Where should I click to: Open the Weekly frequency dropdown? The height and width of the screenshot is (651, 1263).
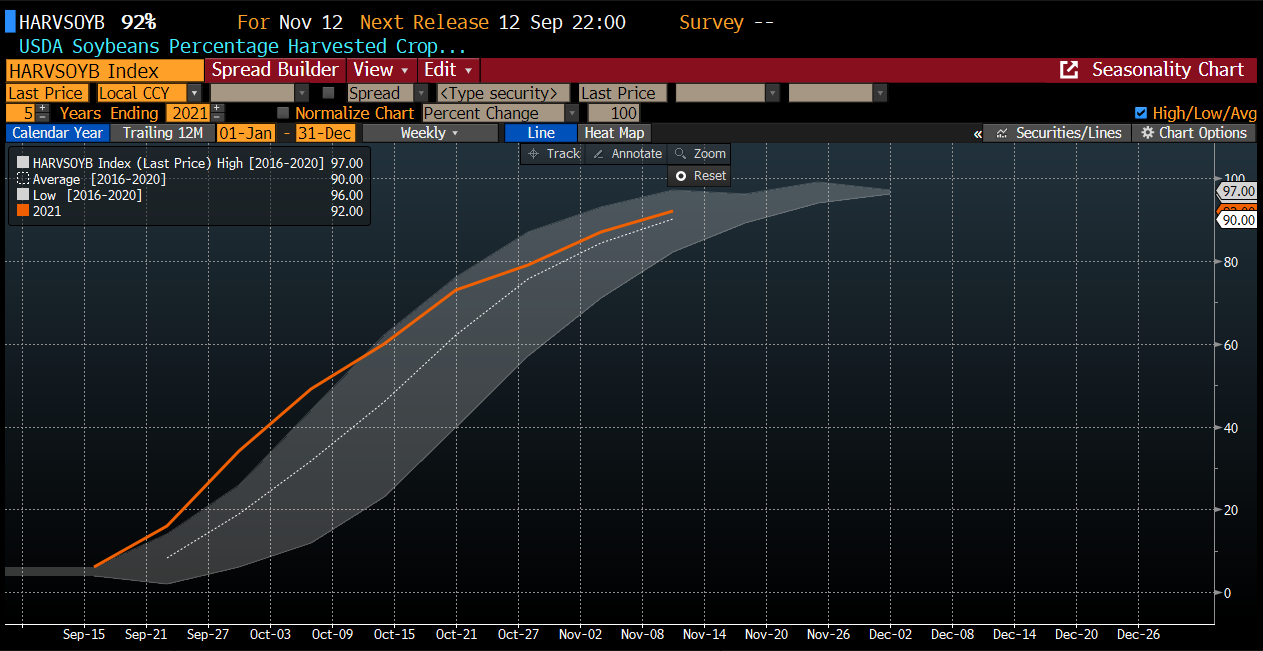[429, 133]
